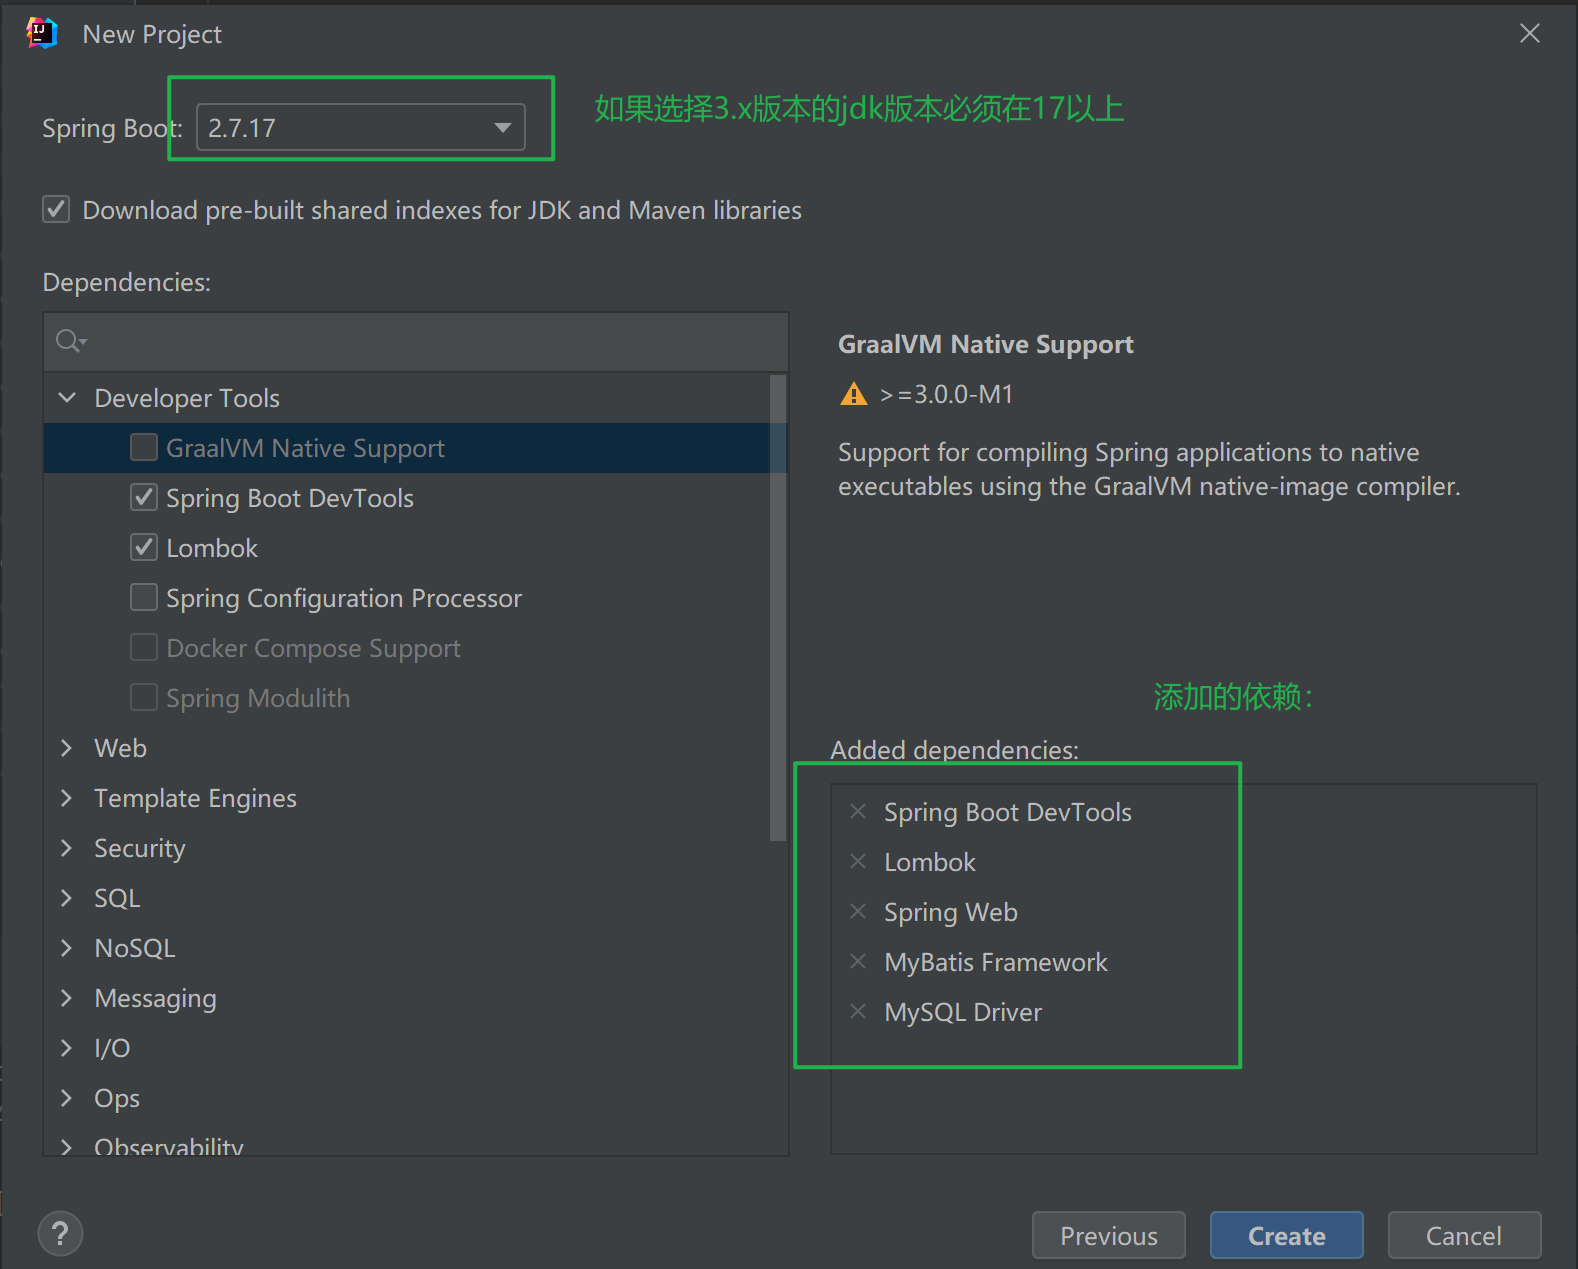Click the Cancel button
1578x1269 pixels.
(x=1464, y=1236)
